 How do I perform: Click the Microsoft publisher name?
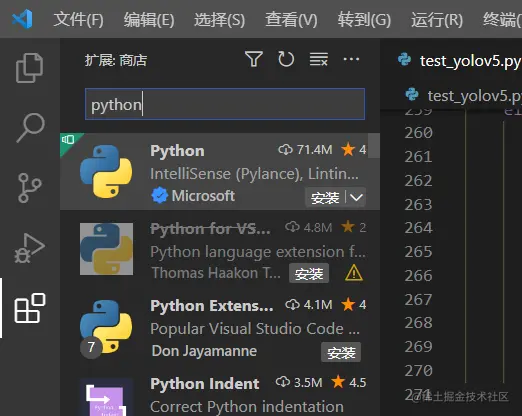click(203, 196)
